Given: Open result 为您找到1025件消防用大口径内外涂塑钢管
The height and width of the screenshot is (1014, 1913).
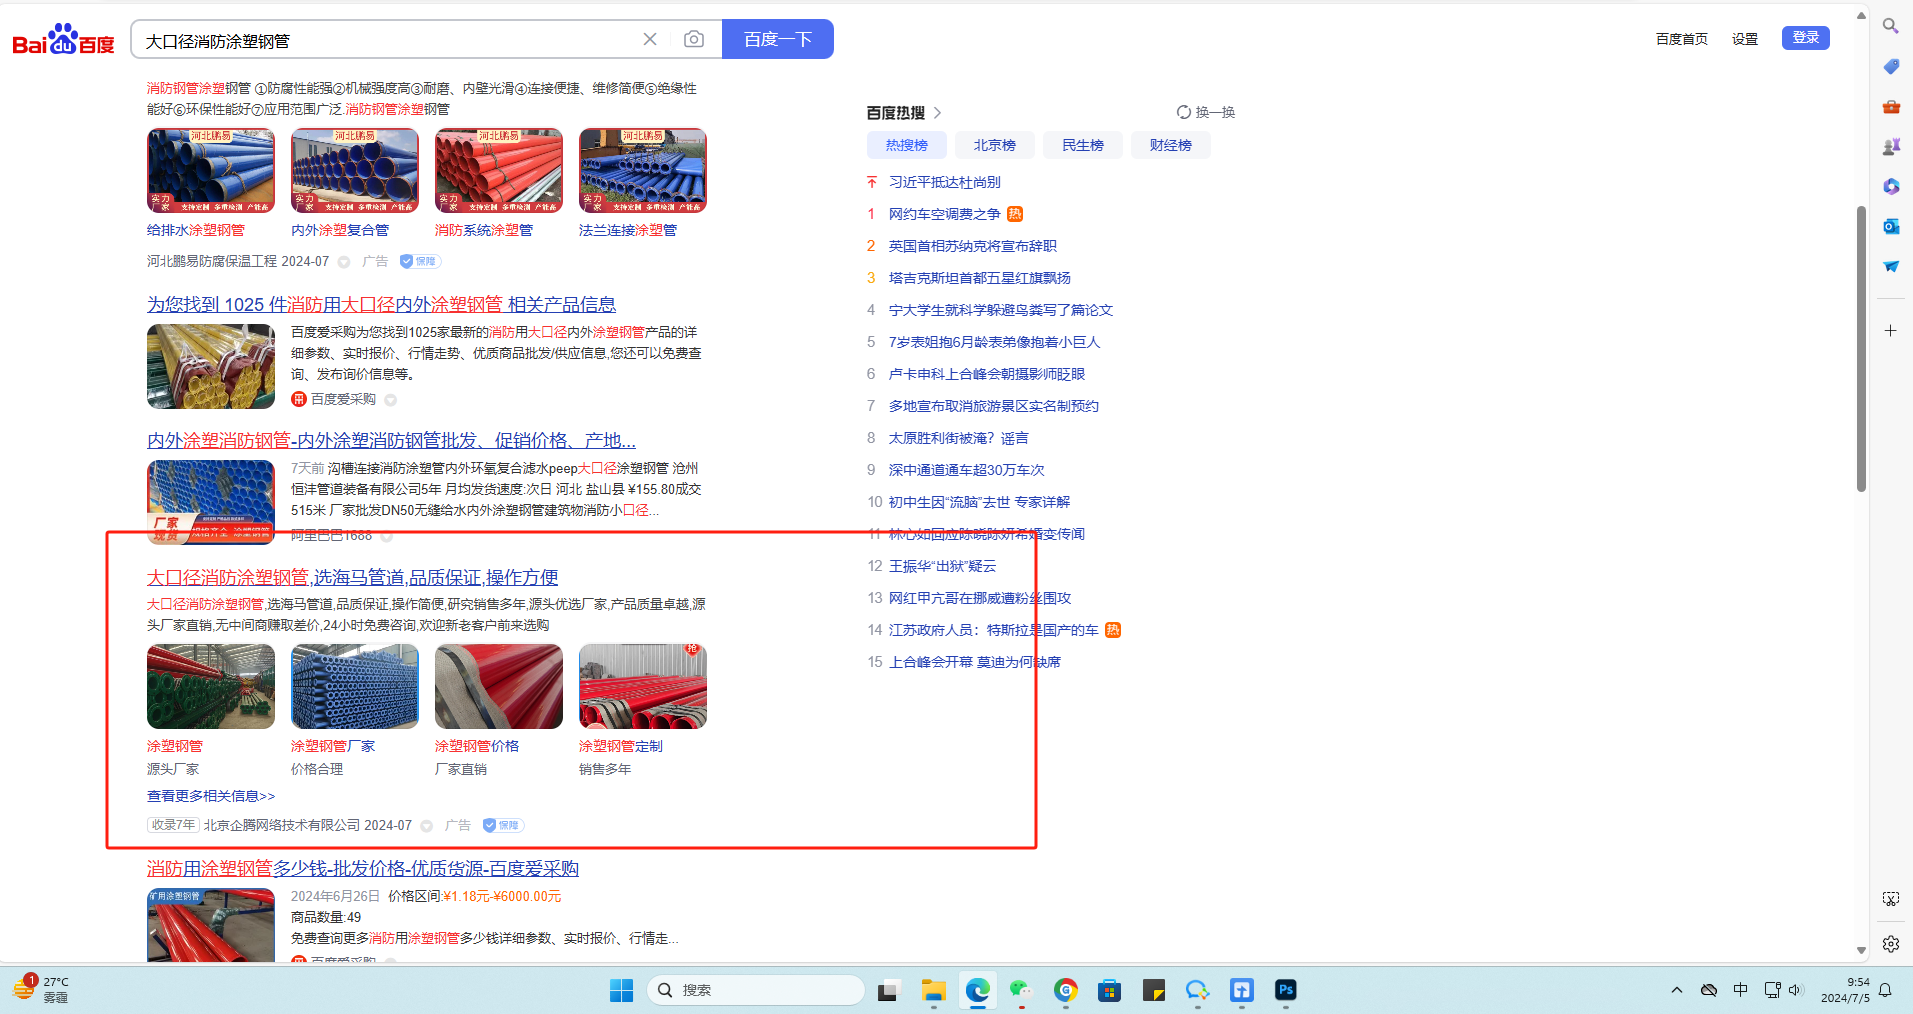Looking at the screenshot, I should 381,304.
